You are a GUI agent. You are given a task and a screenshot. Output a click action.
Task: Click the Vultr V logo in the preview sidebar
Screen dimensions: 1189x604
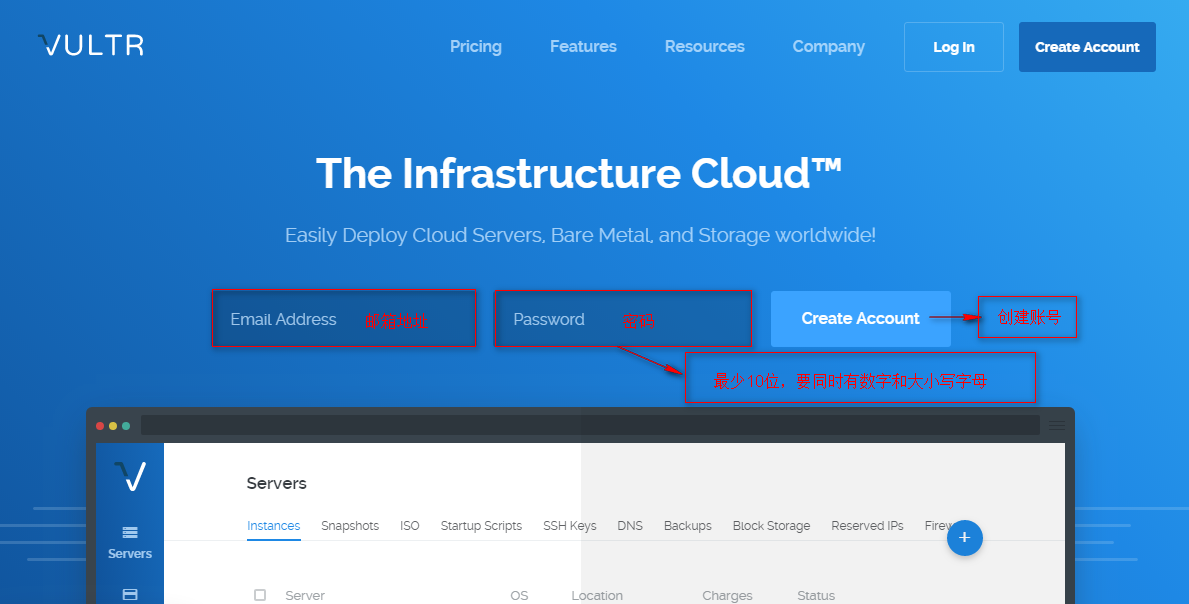pyautogui.click(x=130, y=476)
